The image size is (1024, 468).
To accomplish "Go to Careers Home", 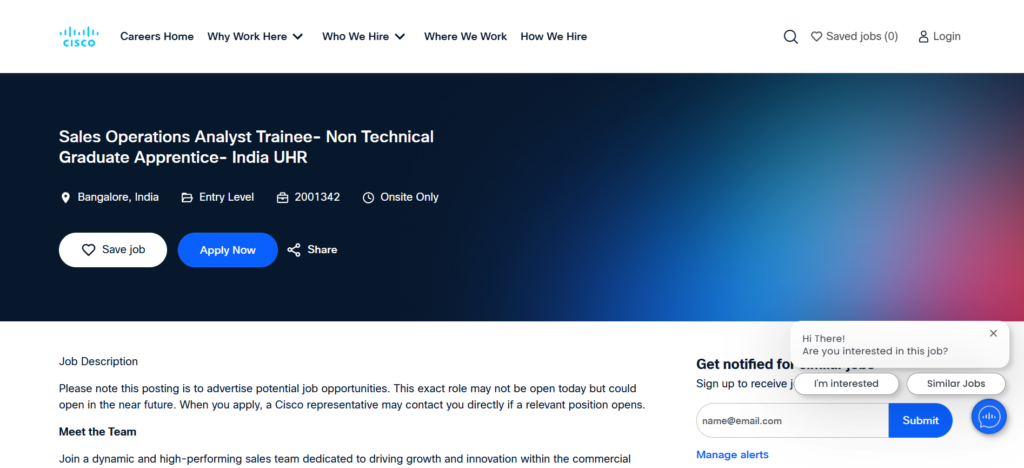I will (157, 37).
